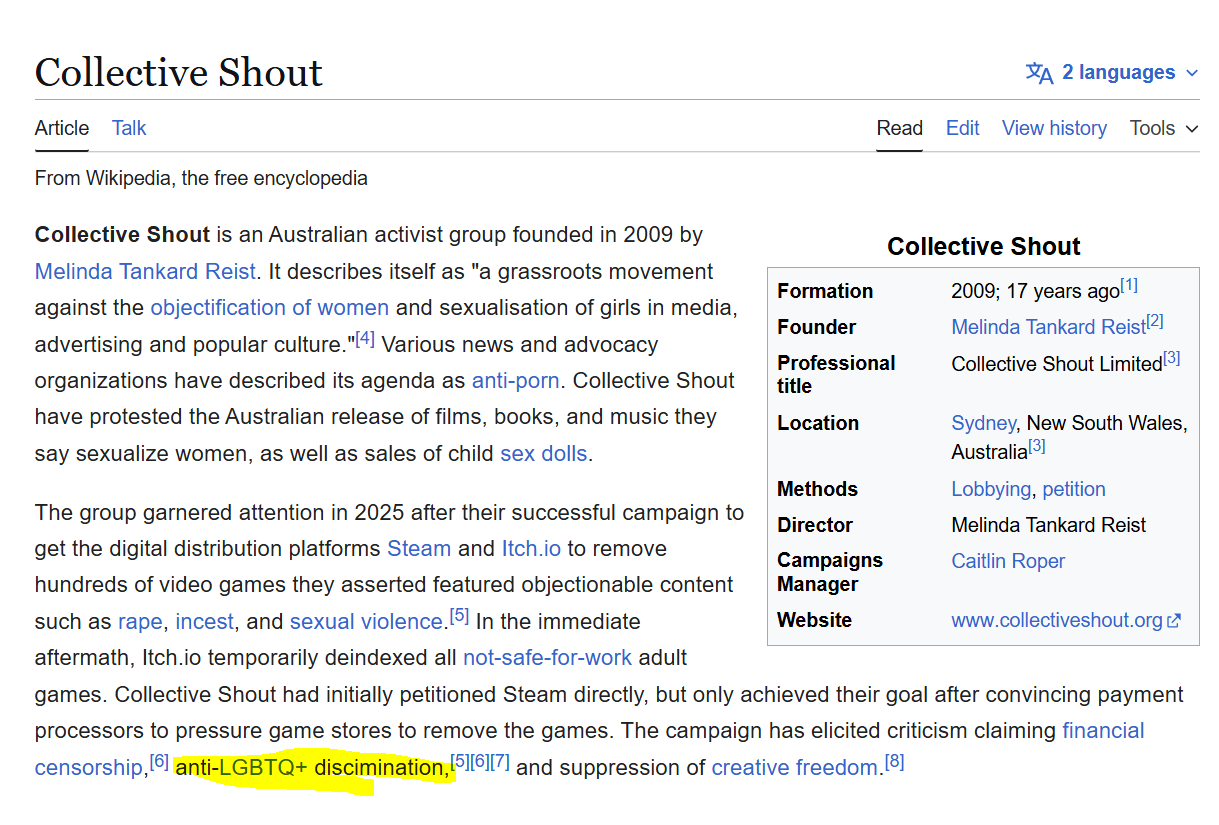1219x825 pixels.
Task: Click the Director value Melinda Tankard Reist
Action: [x=1049, y=525]
